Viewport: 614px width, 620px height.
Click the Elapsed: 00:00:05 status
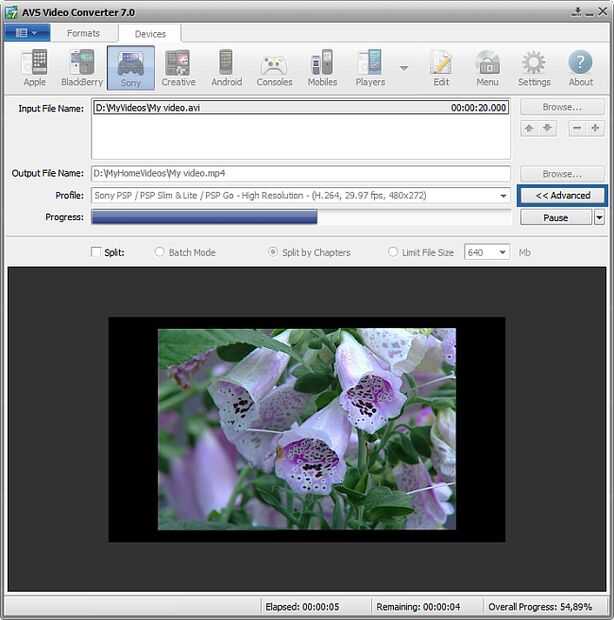302,607
